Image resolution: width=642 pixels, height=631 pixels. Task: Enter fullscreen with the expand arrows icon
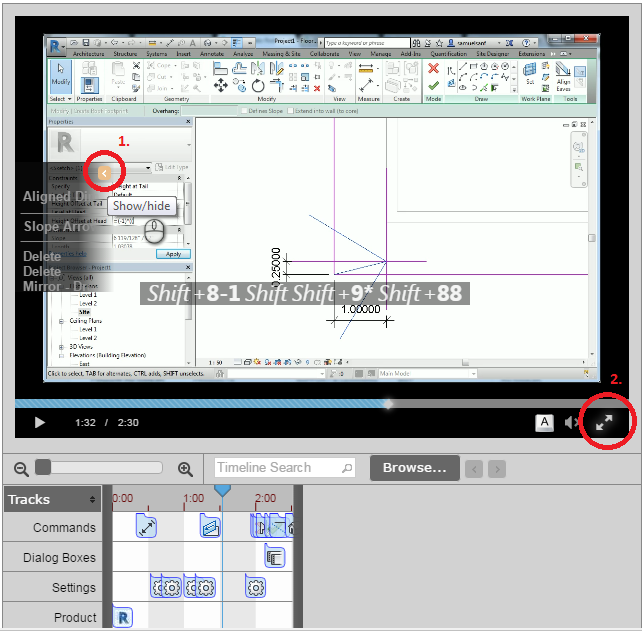coord(604,422)
